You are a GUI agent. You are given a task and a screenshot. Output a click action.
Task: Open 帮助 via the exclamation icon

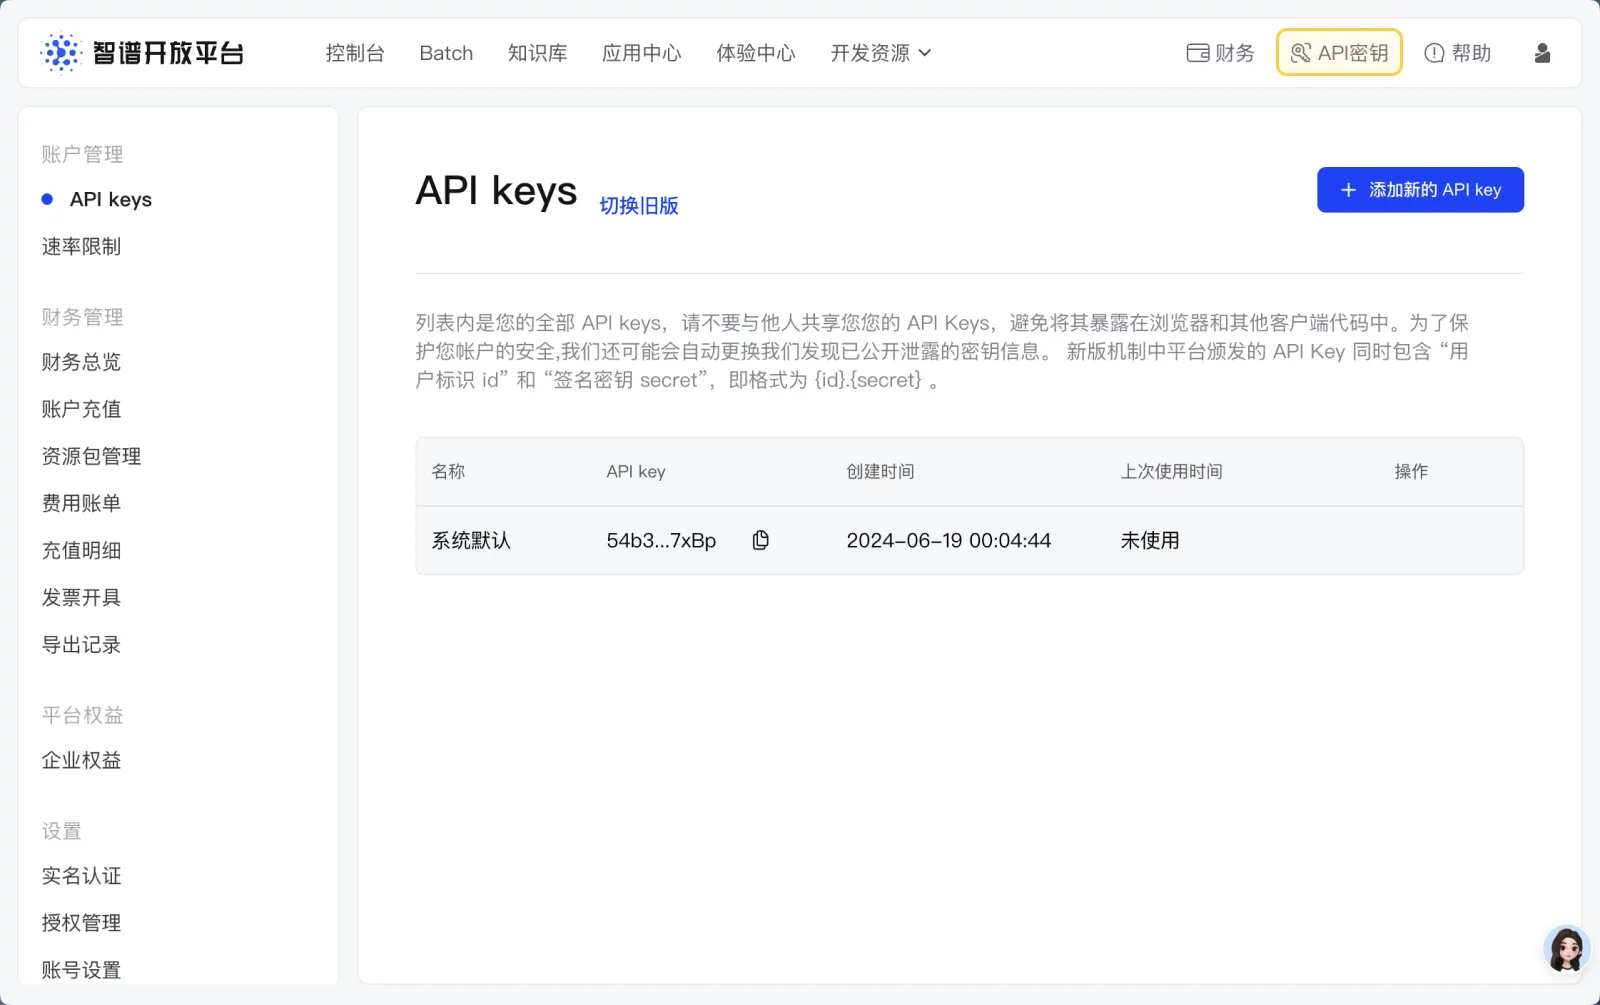tap(1435, 53)
